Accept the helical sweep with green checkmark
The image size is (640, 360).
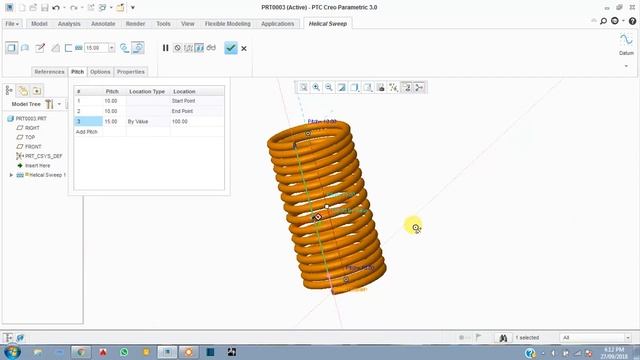[231, 48]
